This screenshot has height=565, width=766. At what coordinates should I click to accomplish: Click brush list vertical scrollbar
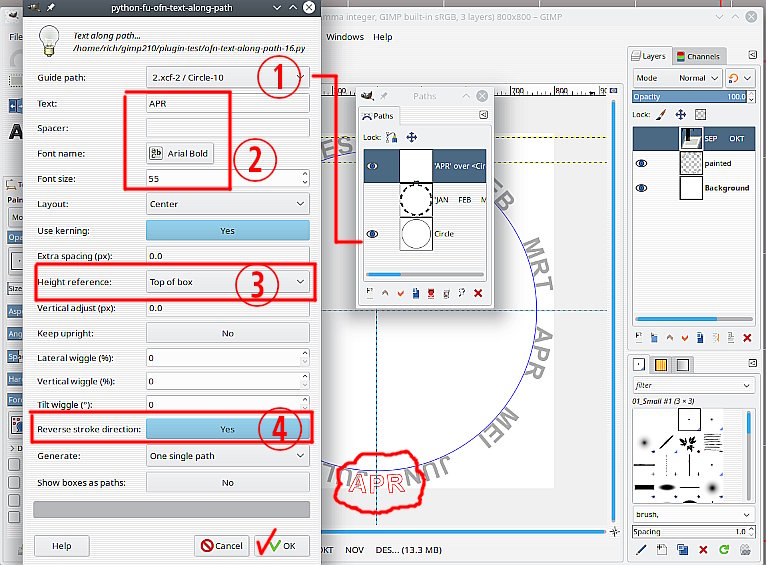click(748, 455)
